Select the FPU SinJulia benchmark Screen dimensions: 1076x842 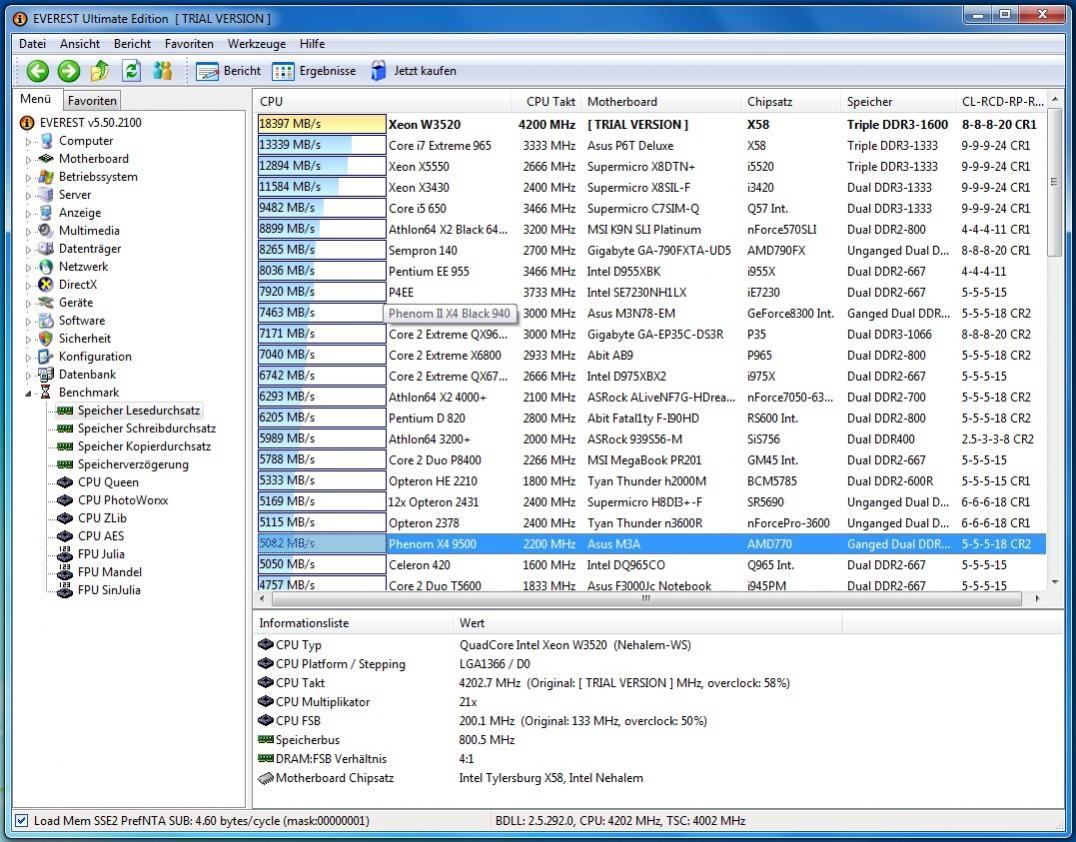tap(109, 589)
